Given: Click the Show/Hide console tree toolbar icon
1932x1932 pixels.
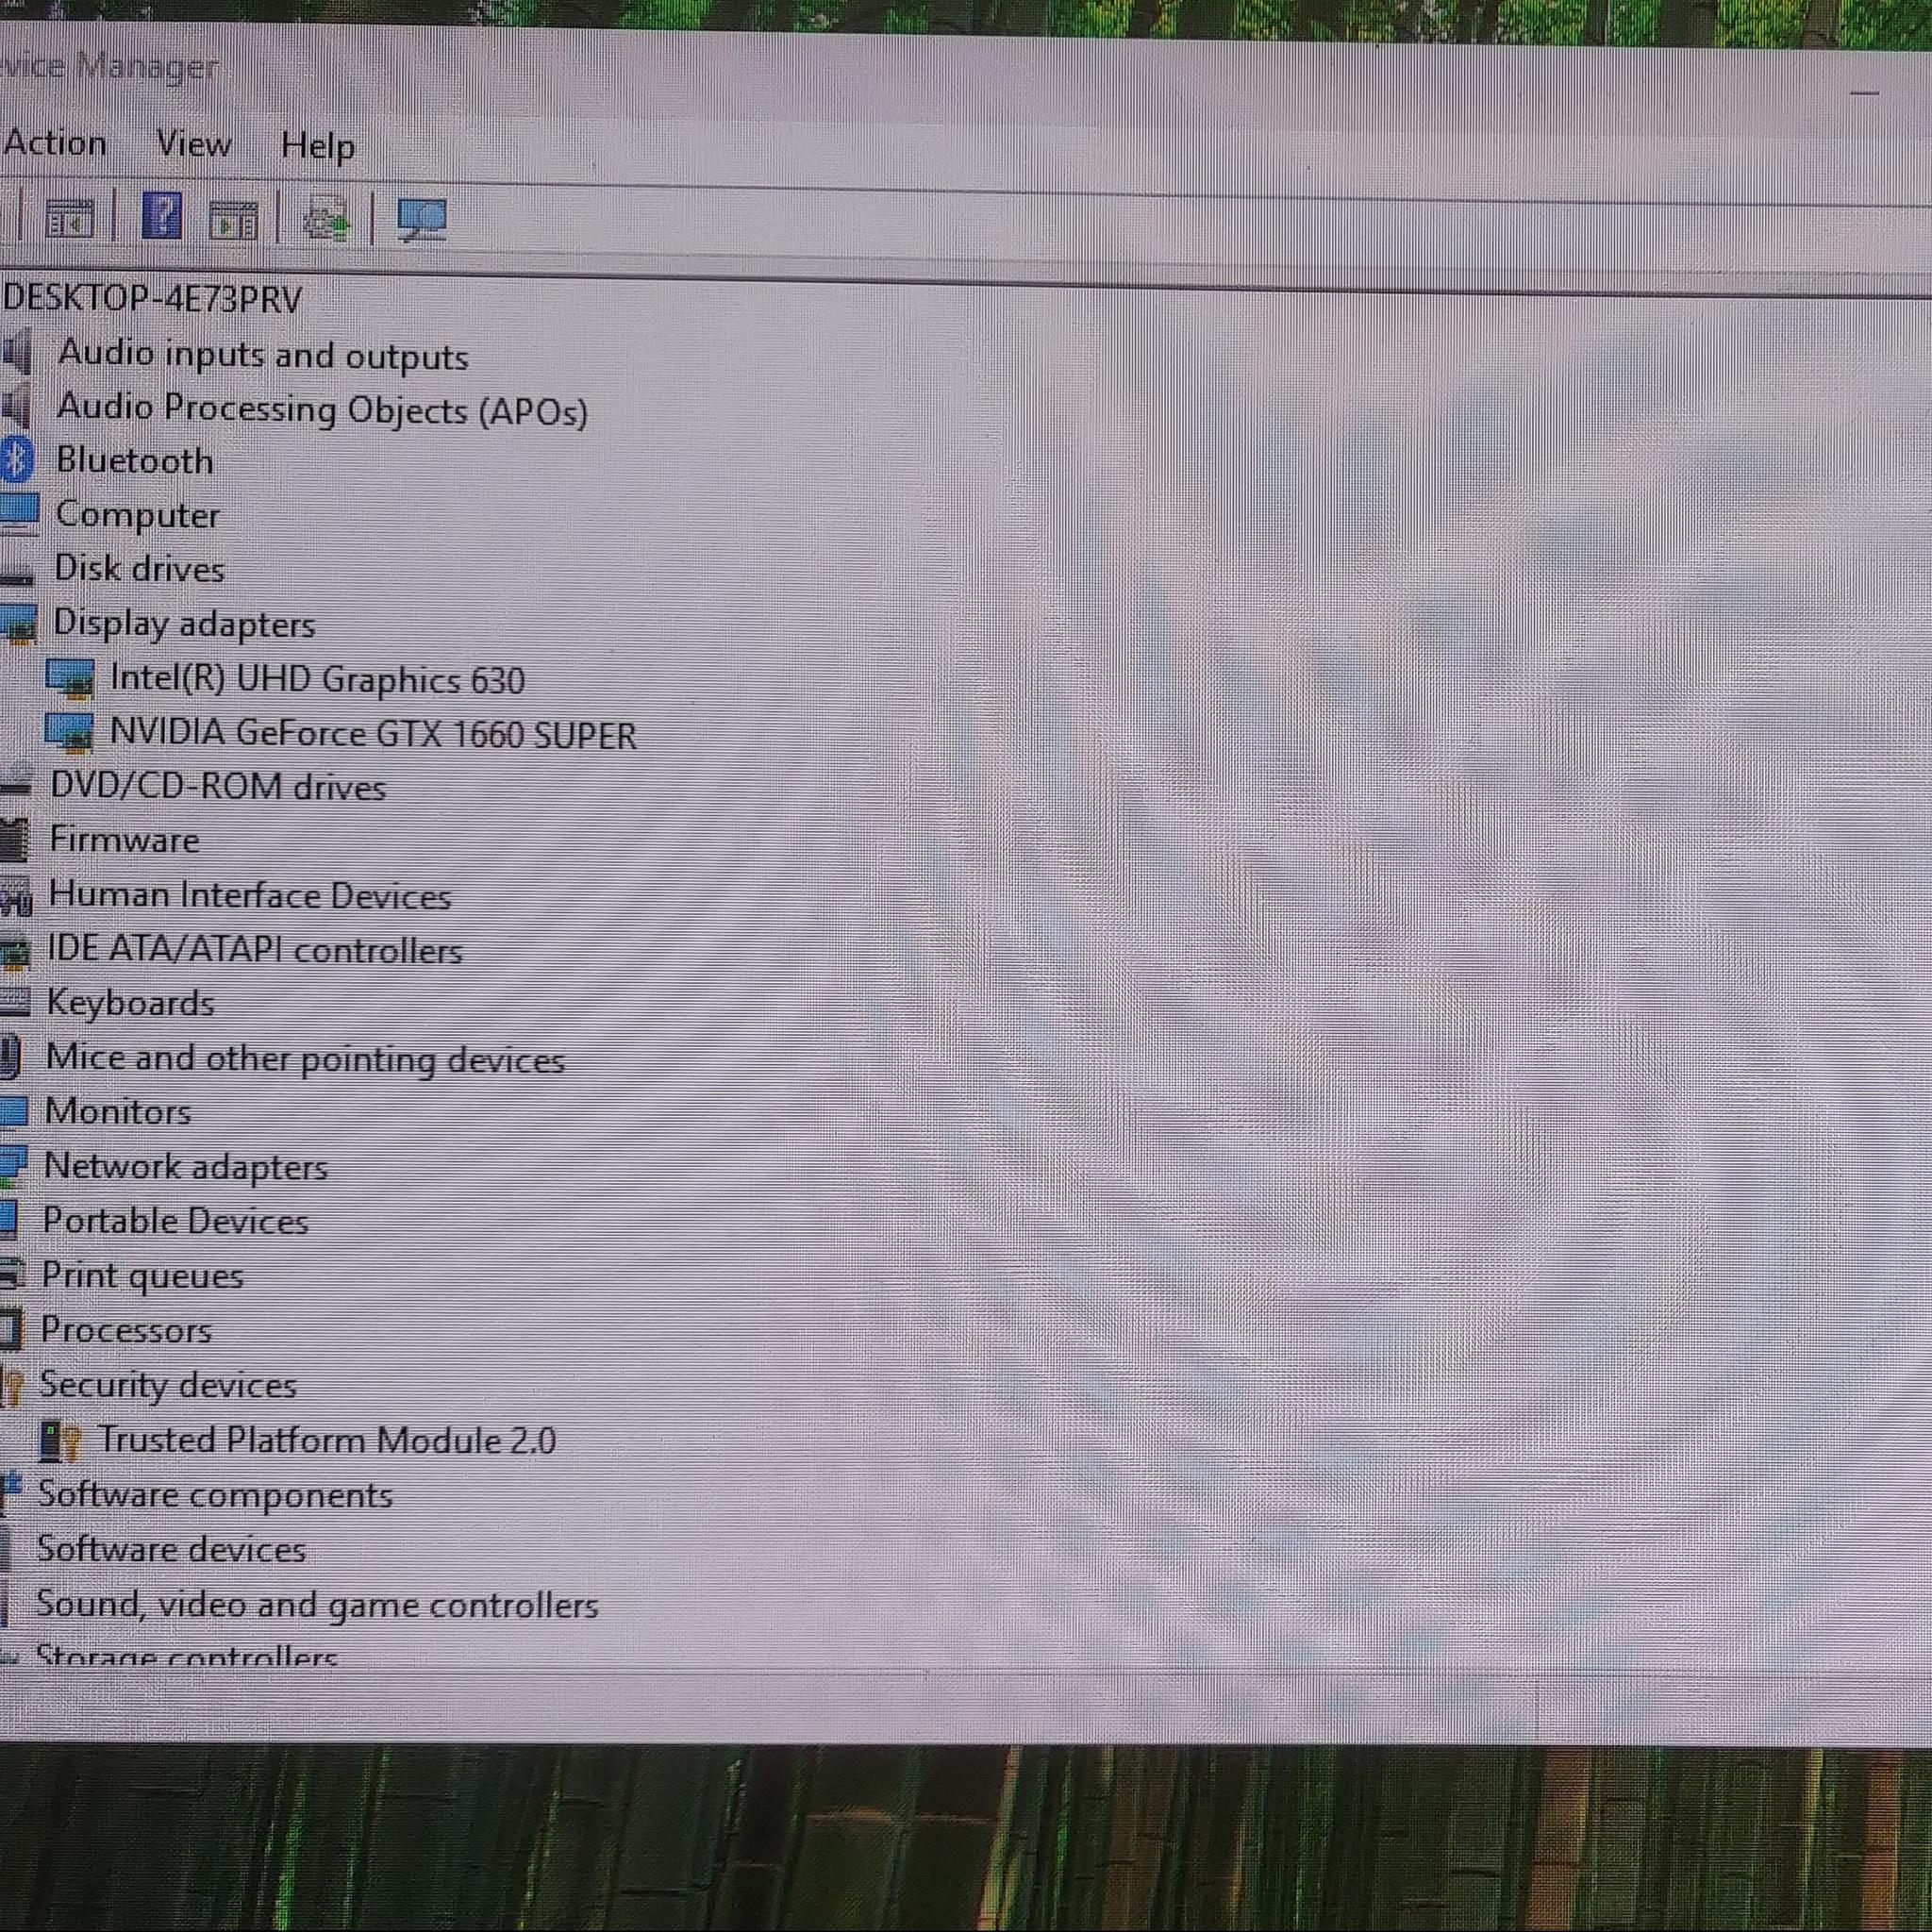Looking at the screenshot, I should point(70,218).
